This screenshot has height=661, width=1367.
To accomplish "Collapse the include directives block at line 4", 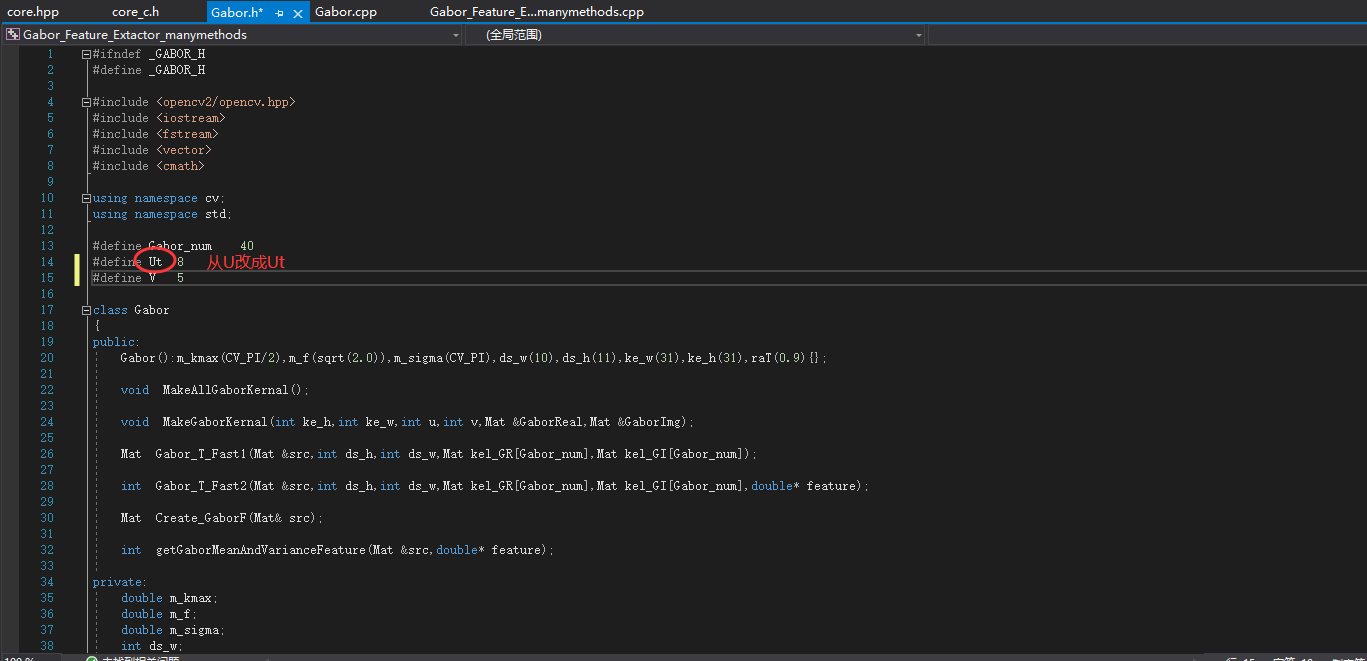I will click(86, 101).
